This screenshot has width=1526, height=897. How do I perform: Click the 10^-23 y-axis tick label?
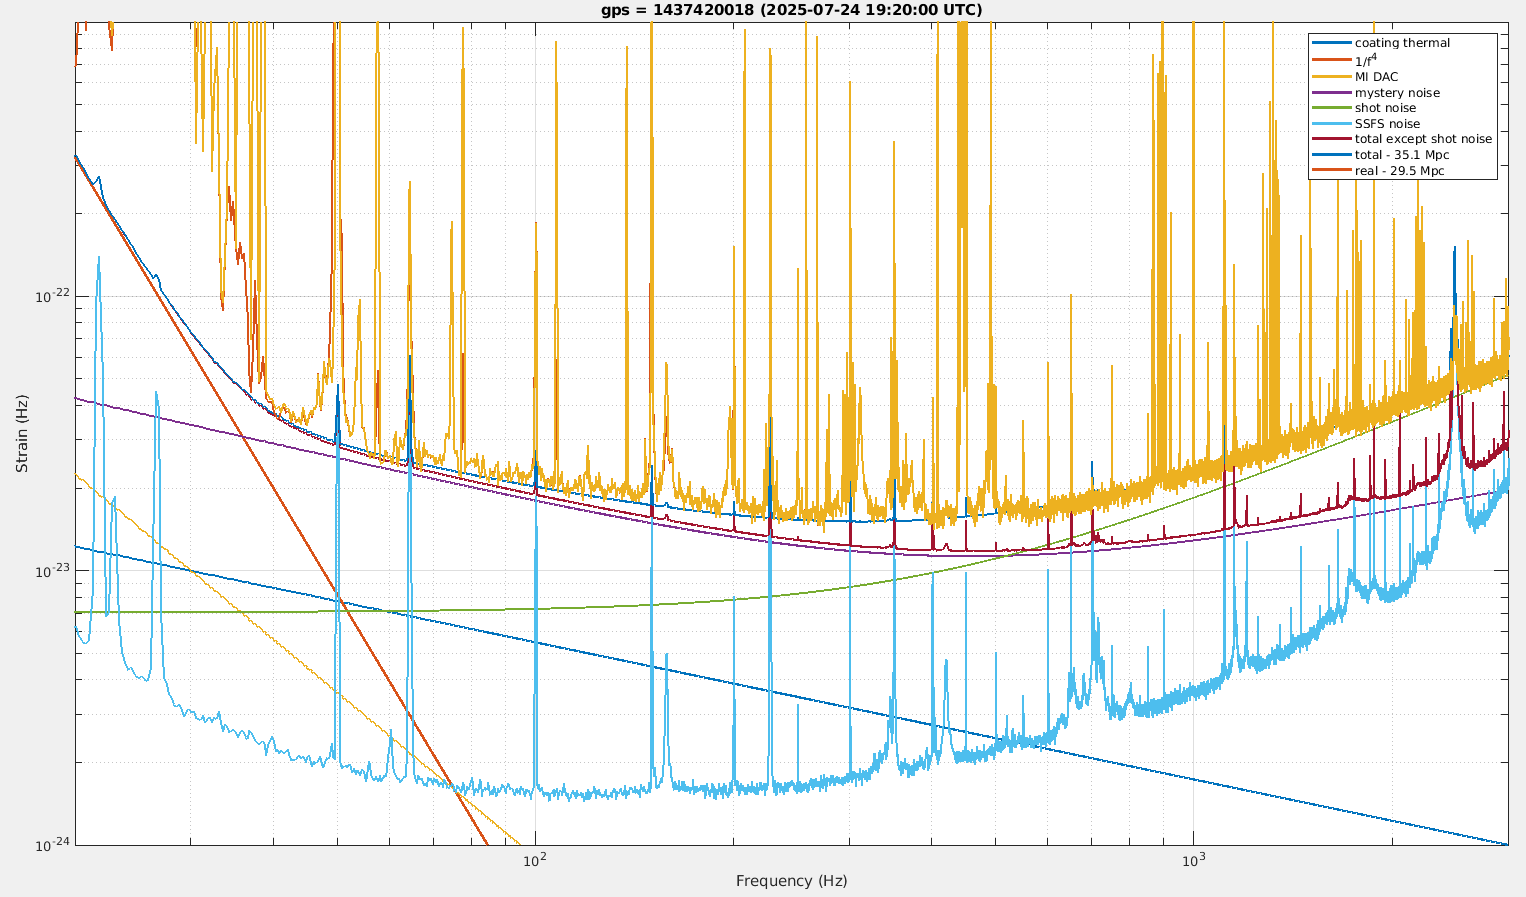click(x=52, y=569)
